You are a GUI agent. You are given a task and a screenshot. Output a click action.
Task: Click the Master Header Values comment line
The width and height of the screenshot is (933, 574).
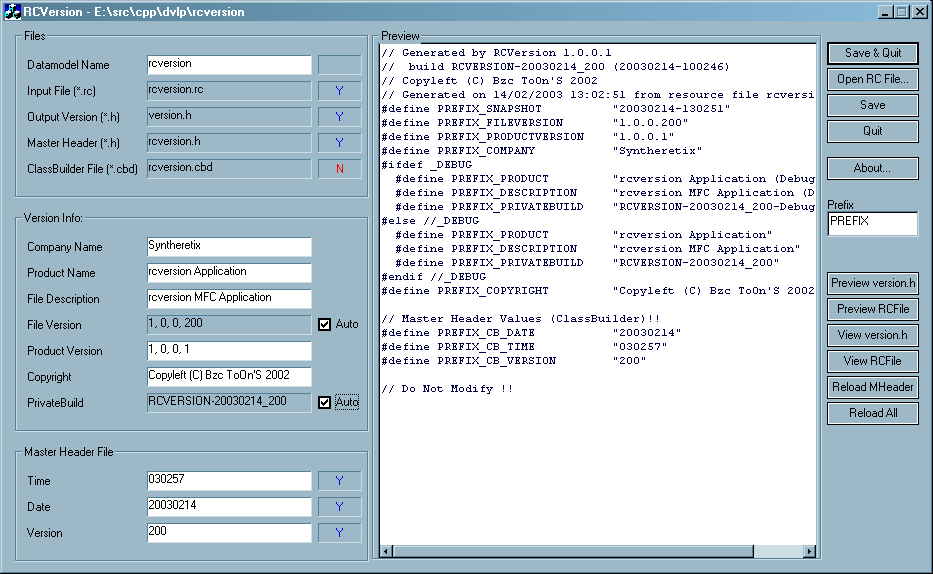pos(521,318)
